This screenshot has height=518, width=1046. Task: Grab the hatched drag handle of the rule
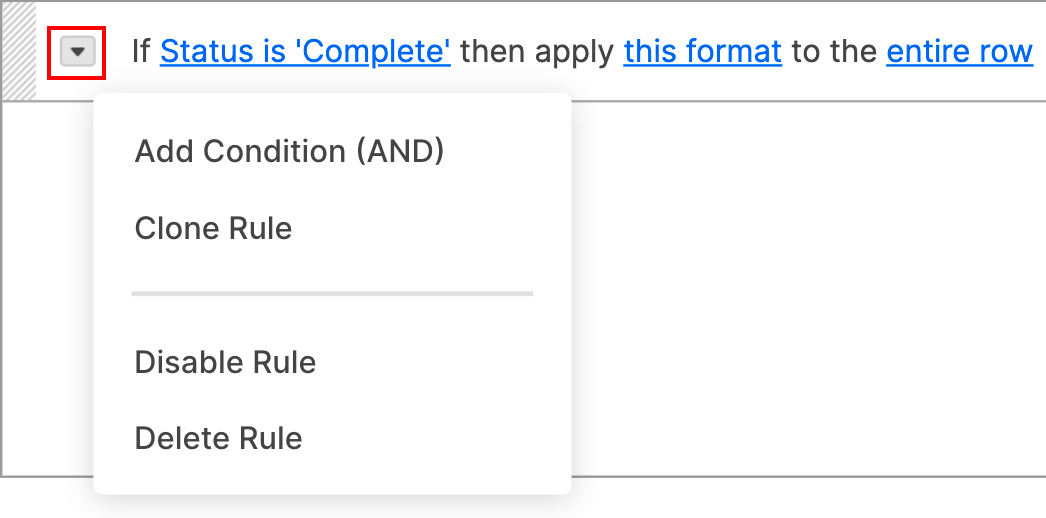(19, 51)
